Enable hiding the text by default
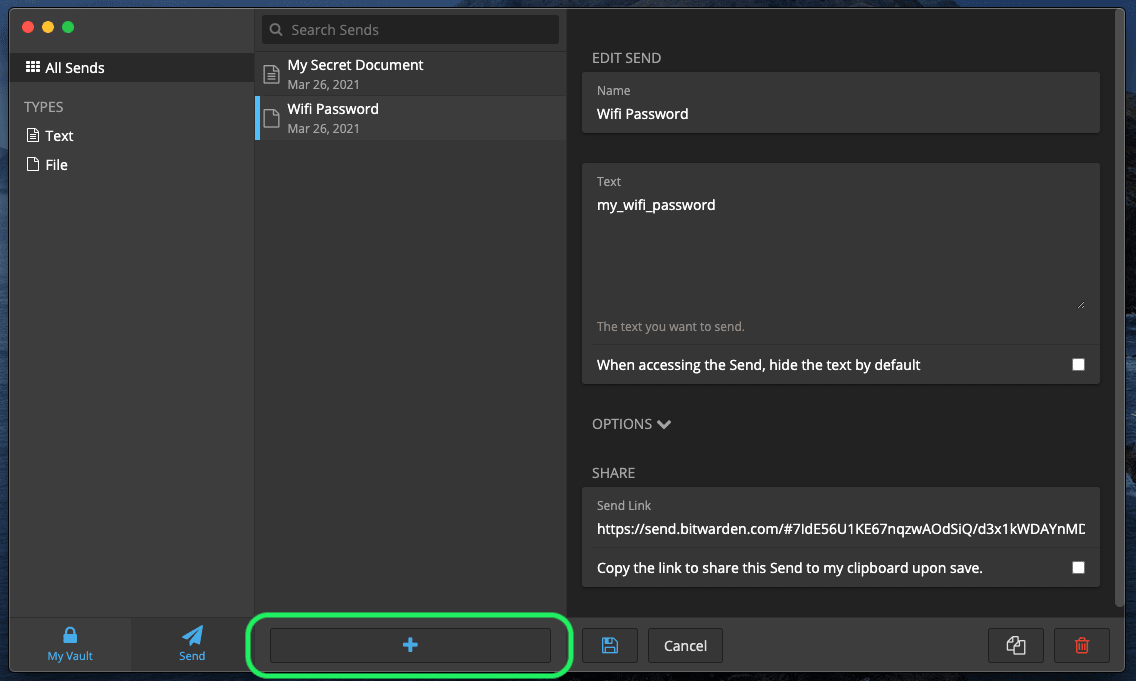This screenshot has width=1136, height=681. [1078, 364]
